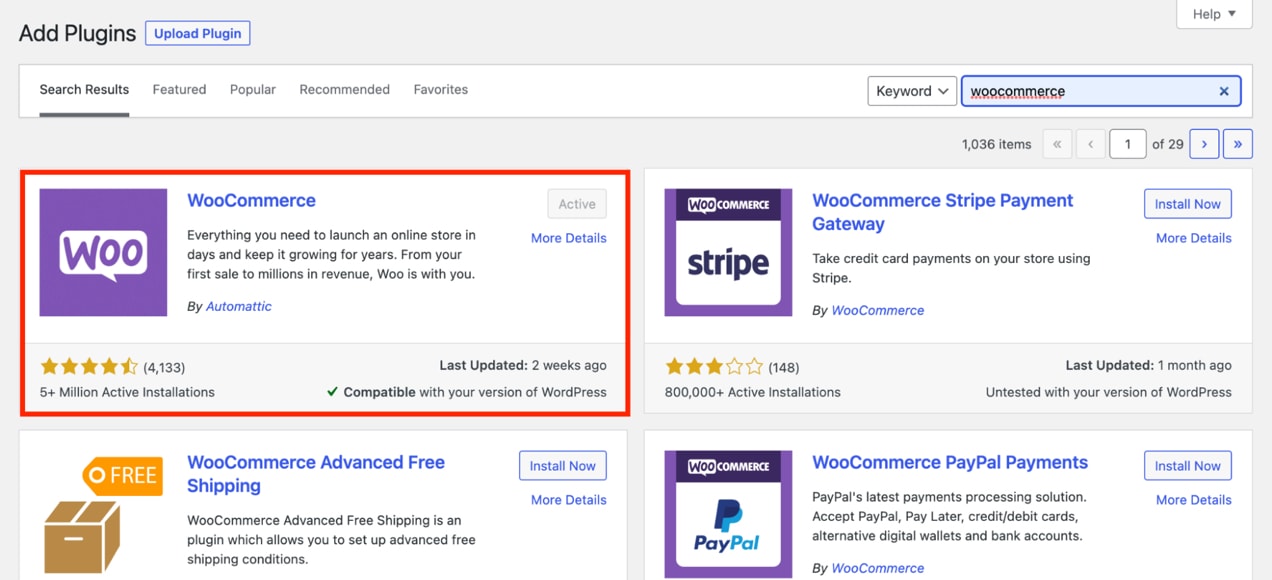Click Upload Plugin
Viewport: 1272px width, 580px height.
tap(197, 33)
